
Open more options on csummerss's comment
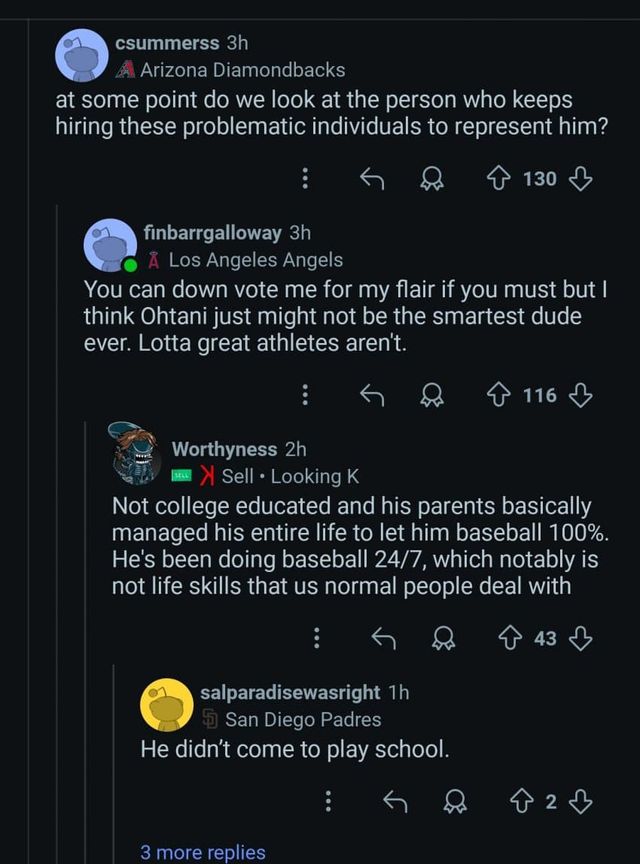point(306,179)
